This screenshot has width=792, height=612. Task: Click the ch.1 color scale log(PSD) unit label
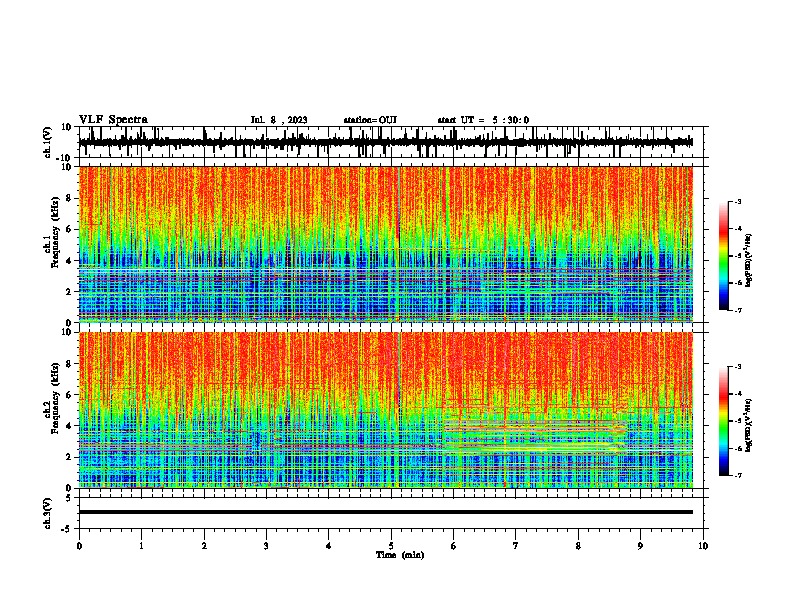[x=748, y=261]
